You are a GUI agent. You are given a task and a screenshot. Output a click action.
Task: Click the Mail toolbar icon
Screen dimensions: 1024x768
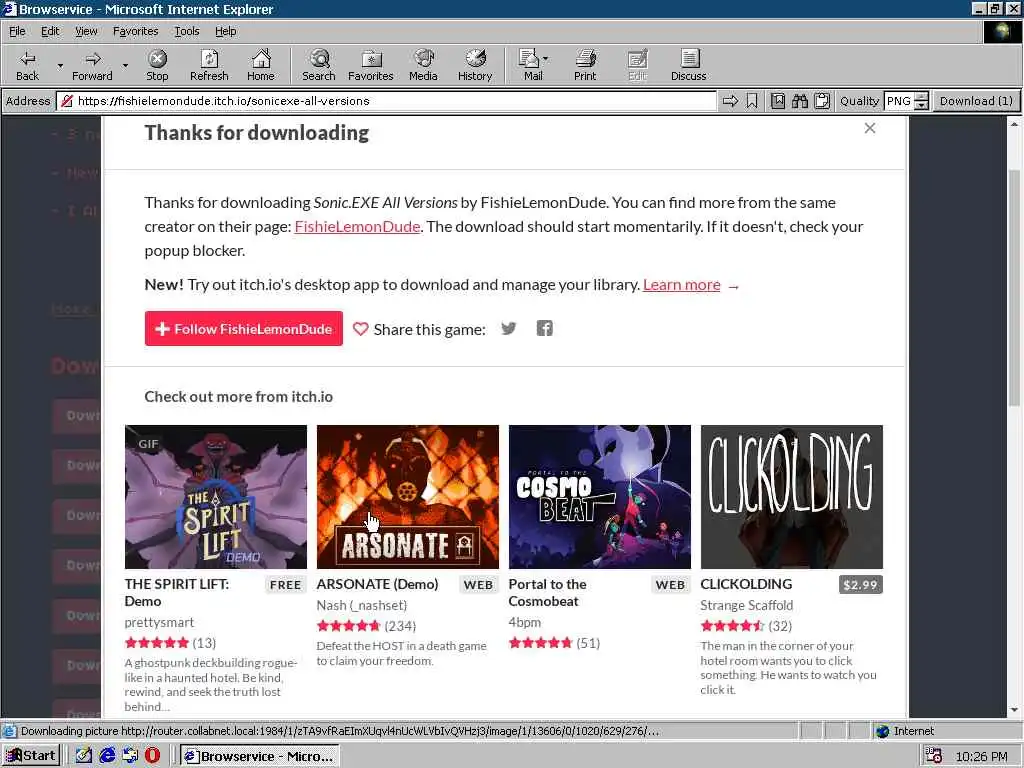533,65
